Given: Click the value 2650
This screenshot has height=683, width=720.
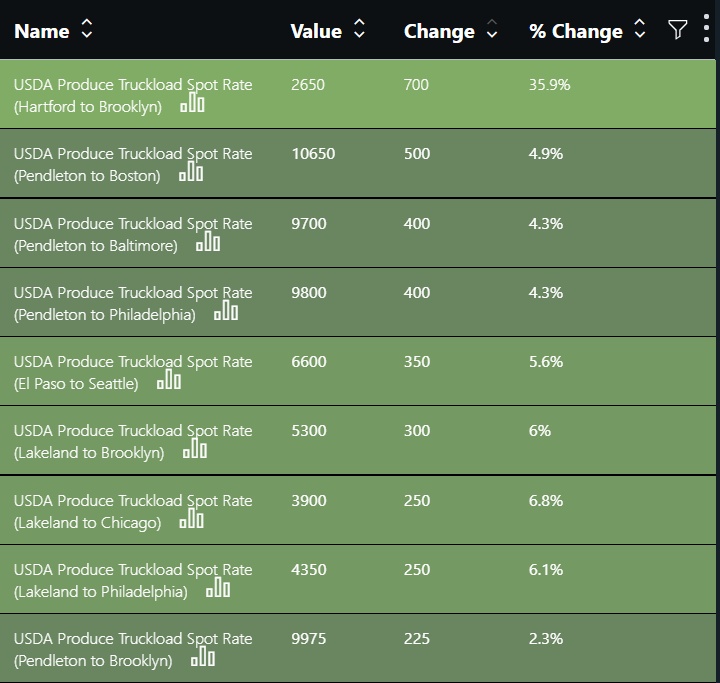Looking at the screenshot, I should pos(308,85).
